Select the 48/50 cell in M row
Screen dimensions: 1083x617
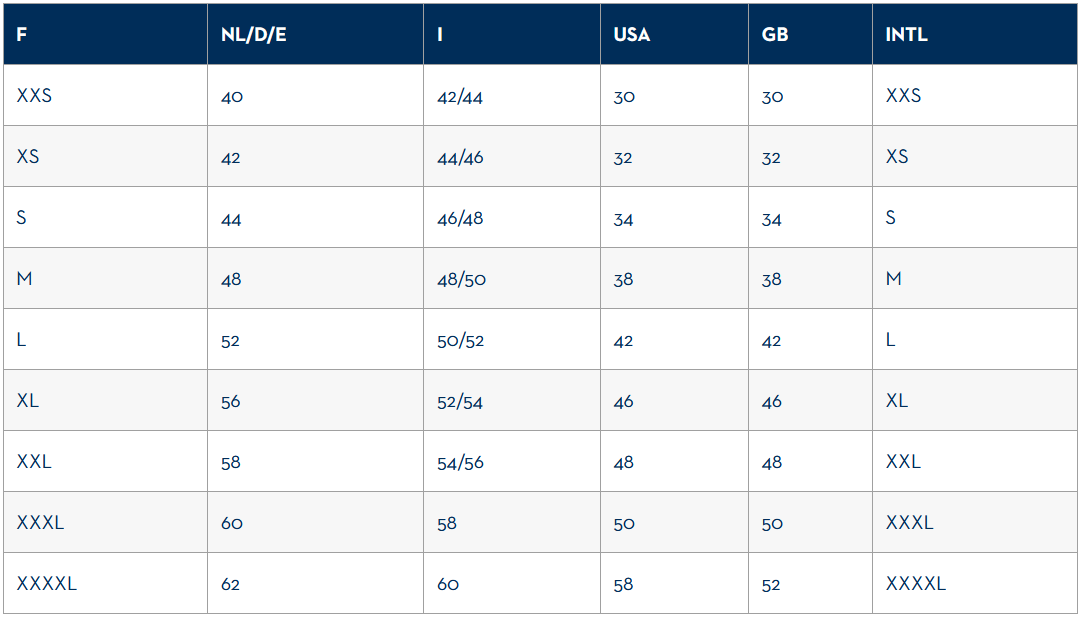pos(512,278)
